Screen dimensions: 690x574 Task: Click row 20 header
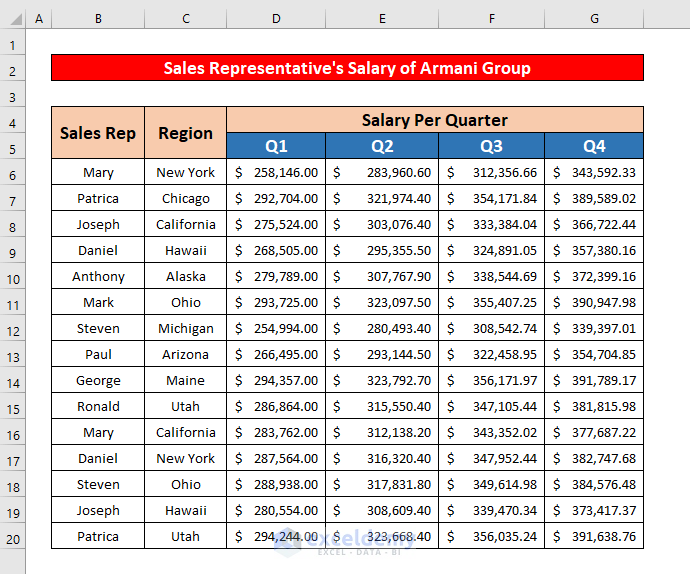(x=13, y=537)
